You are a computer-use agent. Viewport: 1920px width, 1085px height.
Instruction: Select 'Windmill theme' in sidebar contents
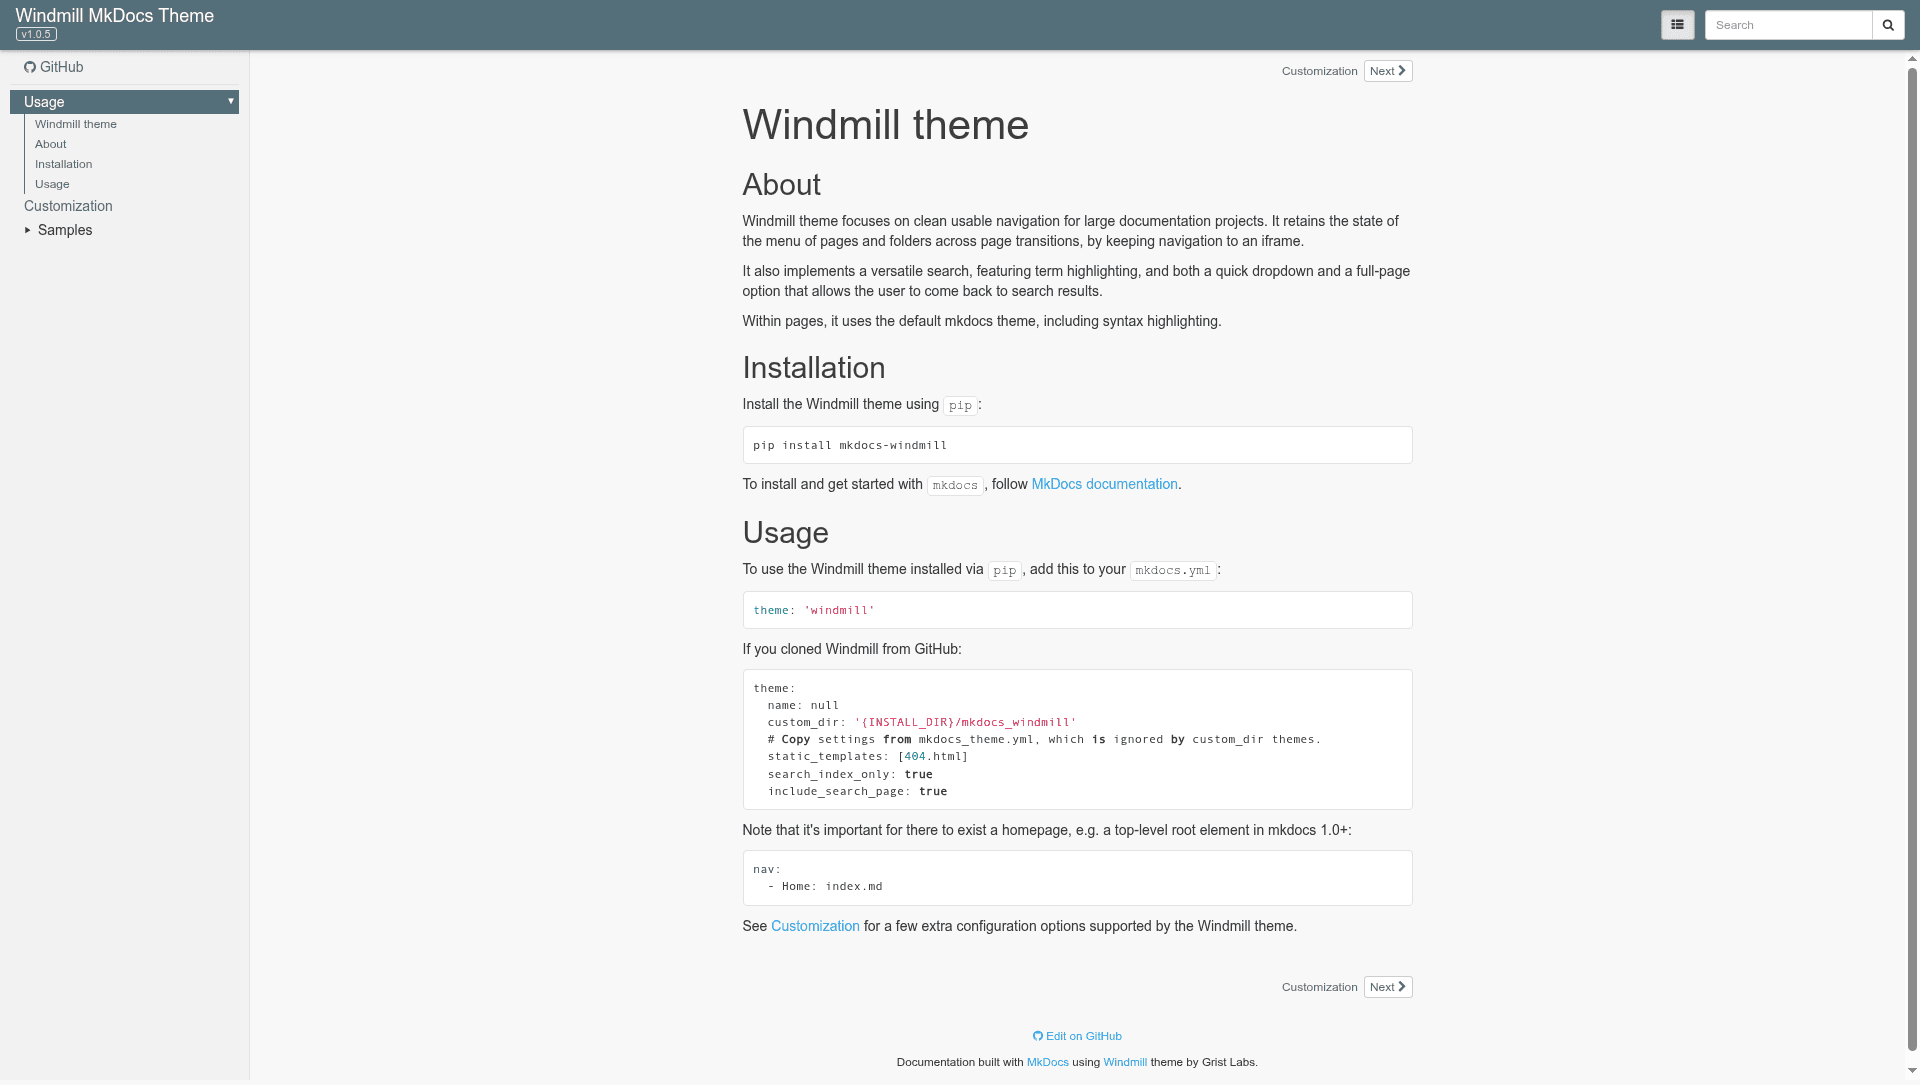[76, 124]
